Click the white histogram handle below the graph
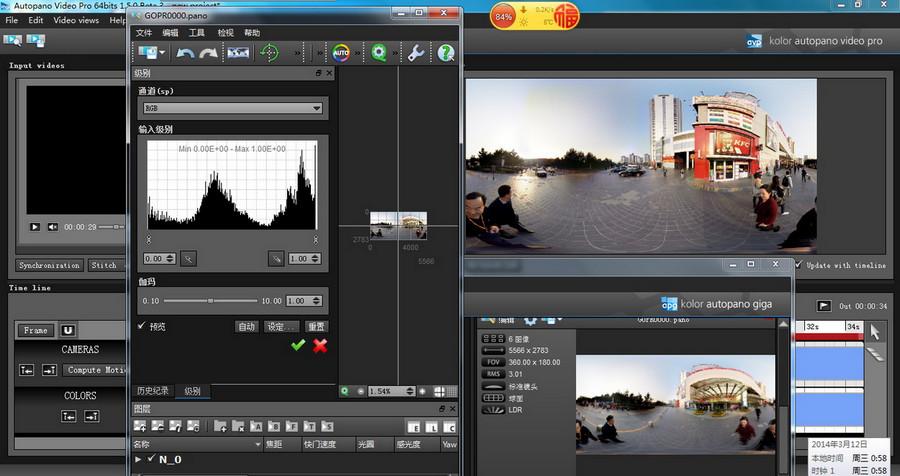The height and width of the screenshot is (476, 900). tap(315, 239)
